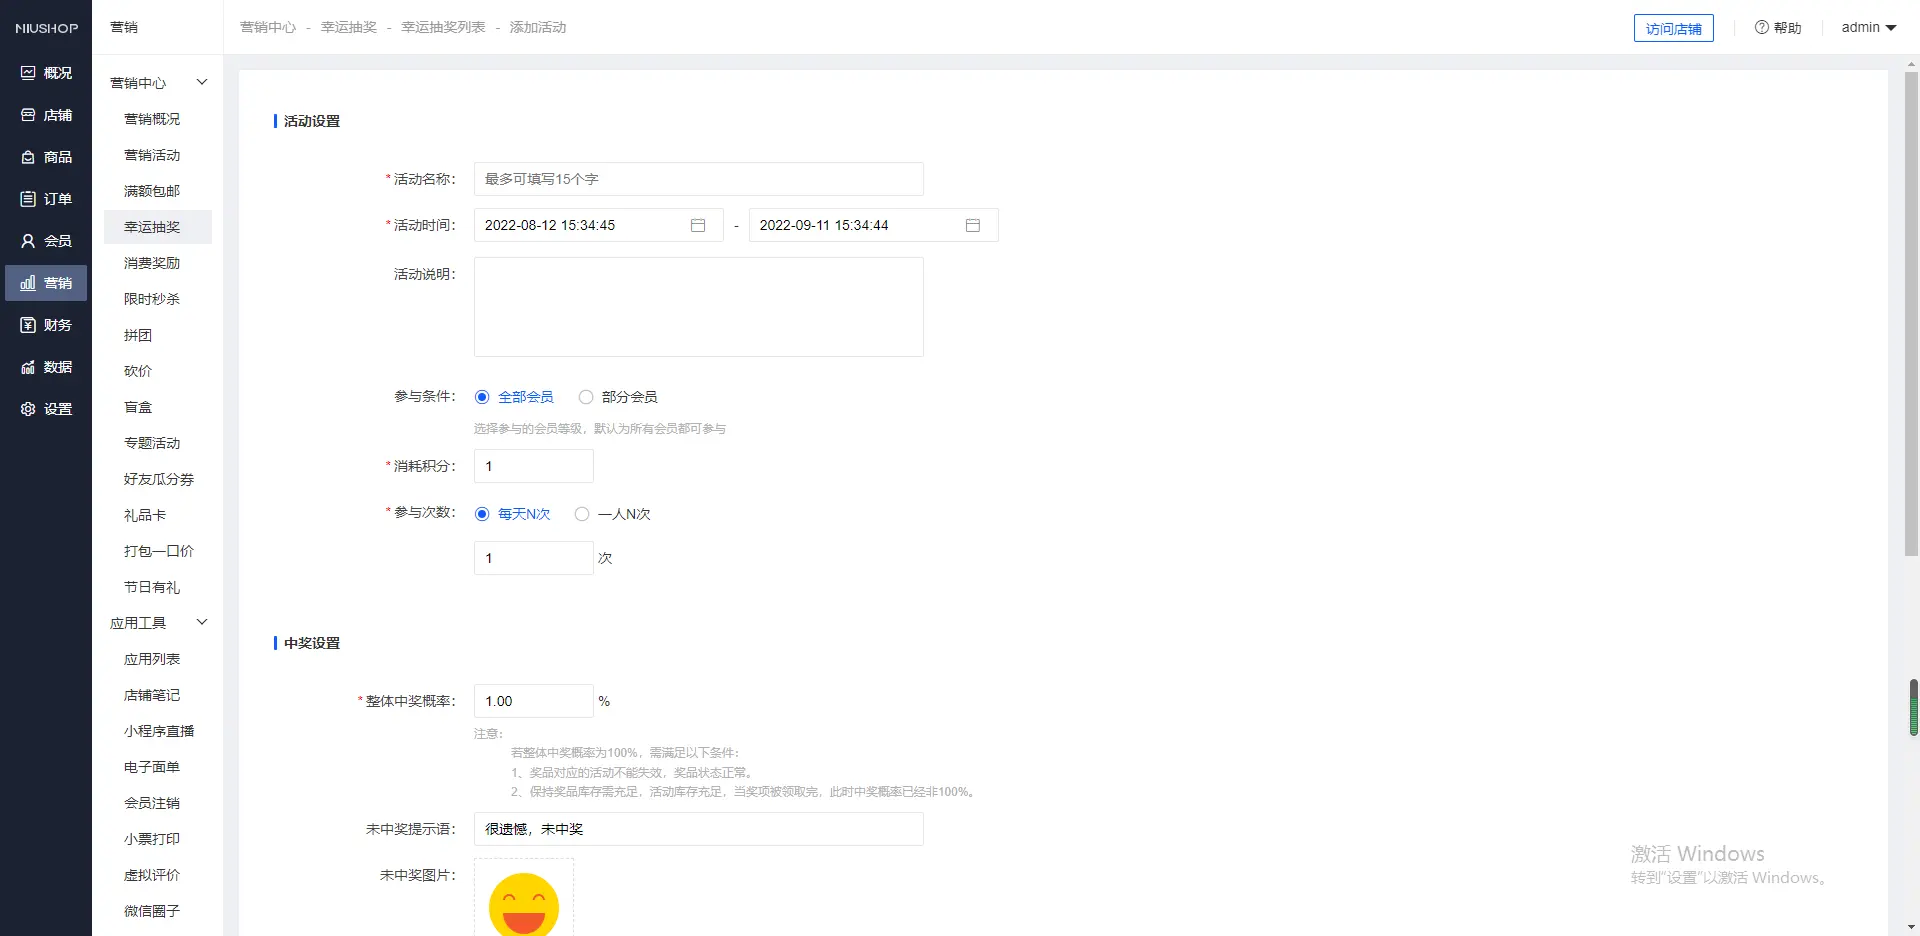Open the 设置 settings gear icon

tap(28, 409)
